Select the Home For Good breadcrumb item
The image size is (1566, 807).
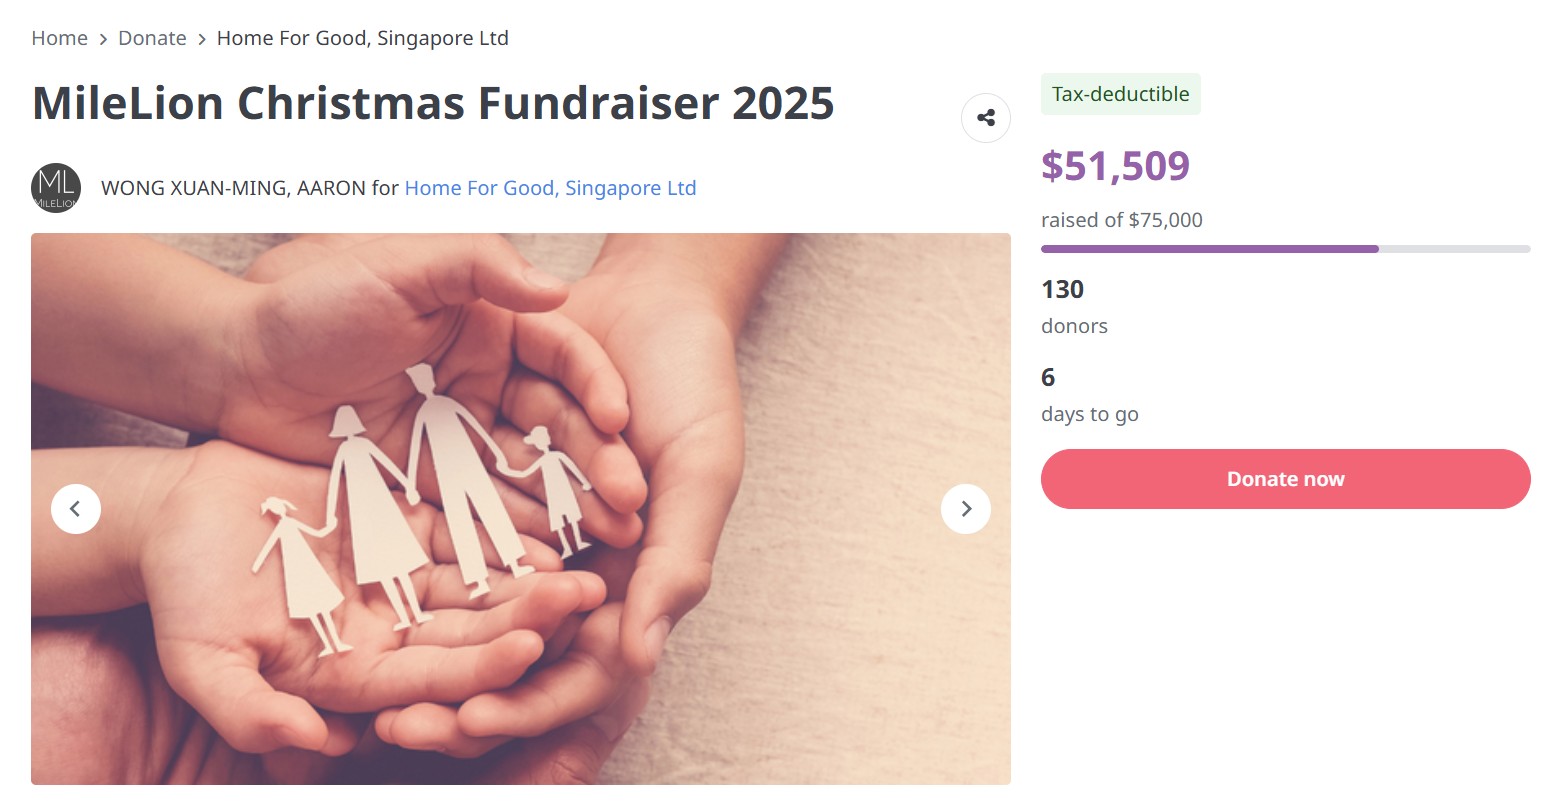(x=362, y=38)
